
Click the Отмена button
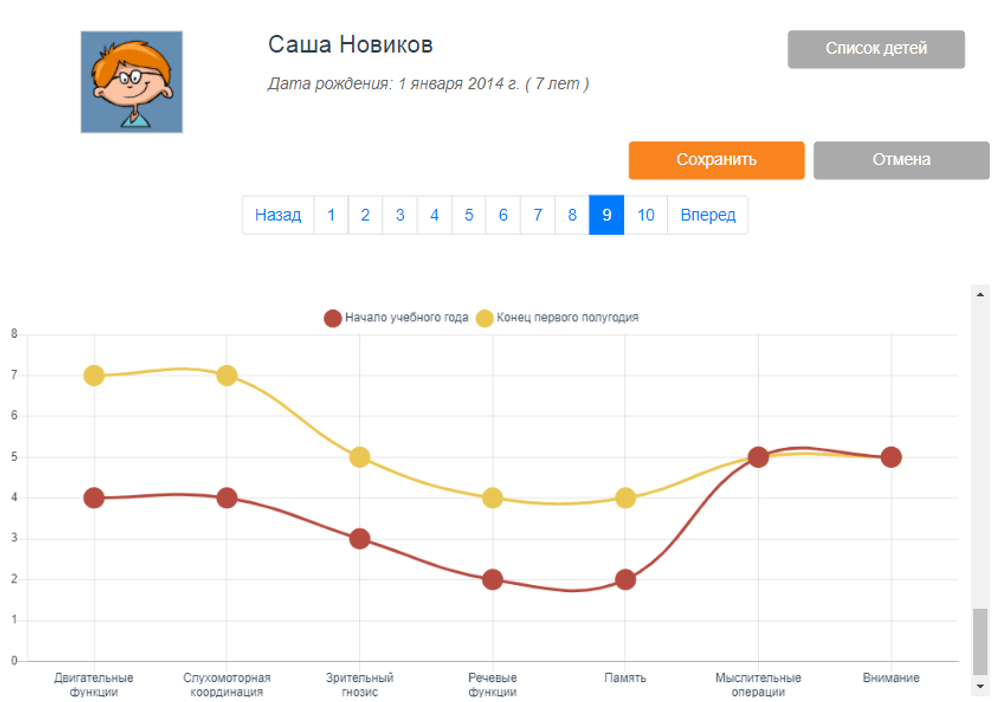click(x=901, y=160)
